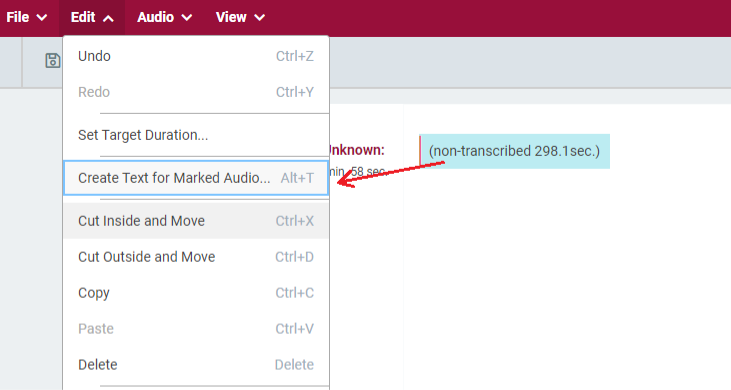Screen dimensions: 731x390
Task: Open the File menu
Action: (27, 17)
